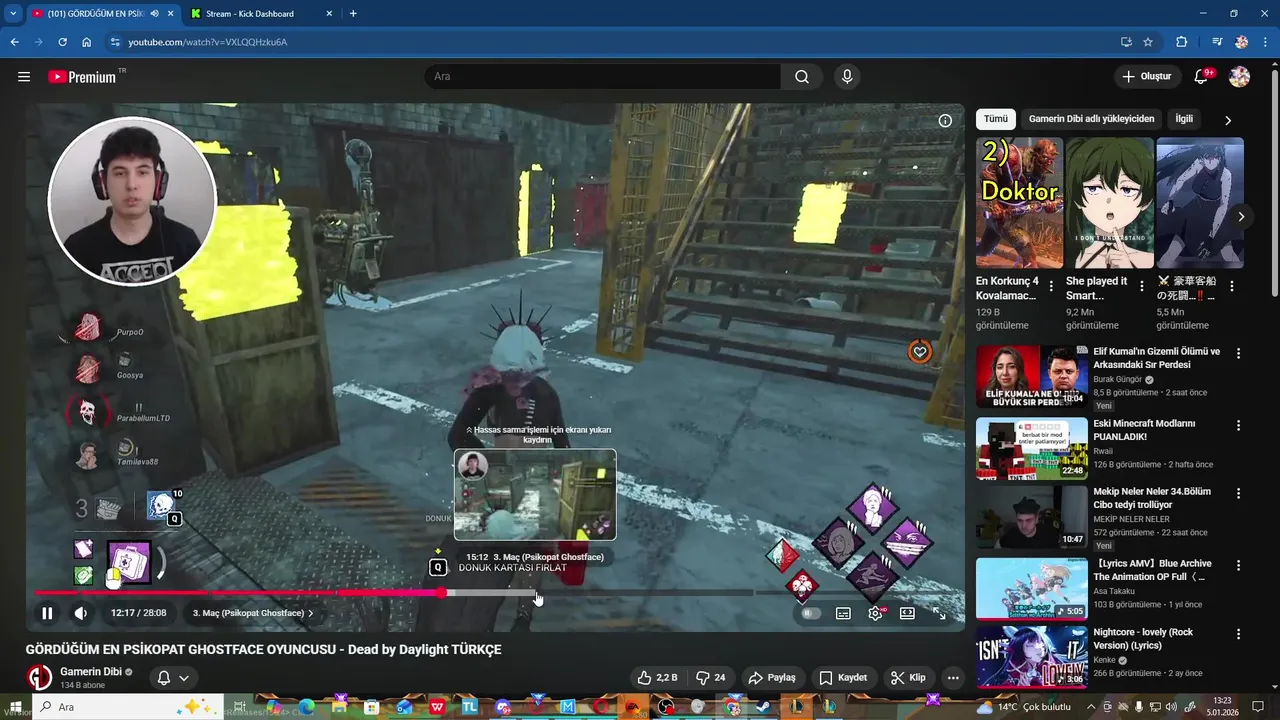Open the YouTube hamburger guide menu
This screenshot has width=1280, height=720.
point(24,76)
